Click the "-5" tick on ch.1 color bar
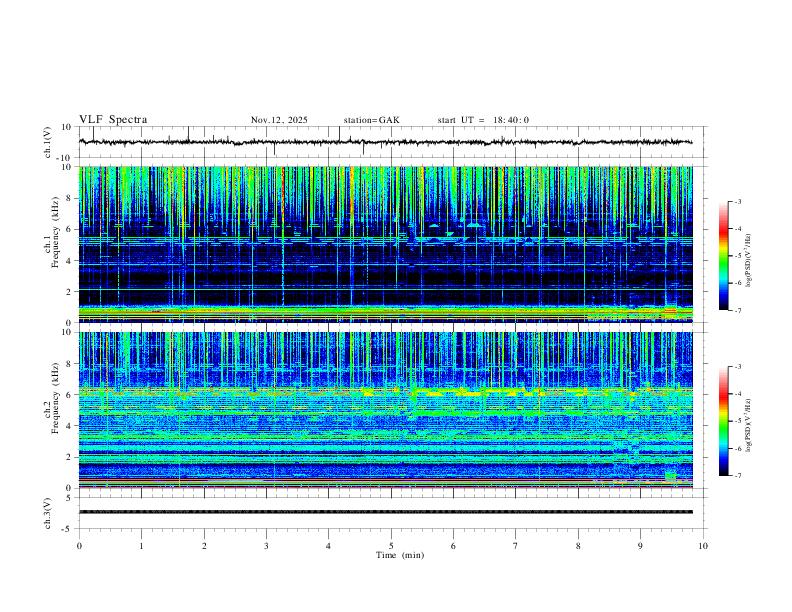The height and width of the screenshot is (612, 792). [737, 256]
